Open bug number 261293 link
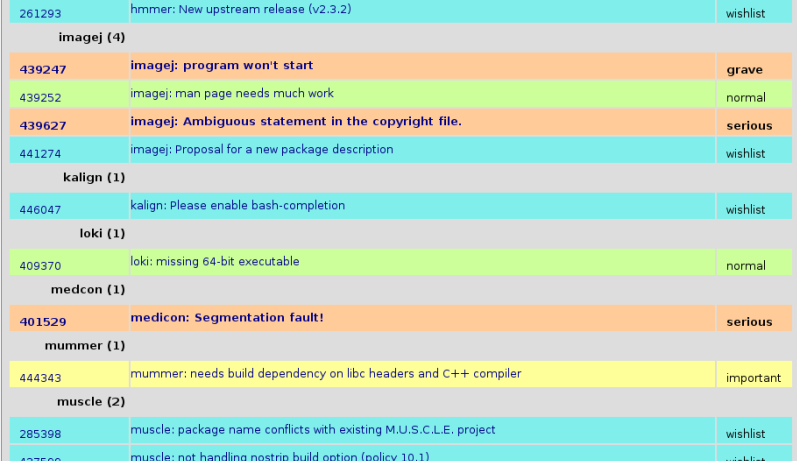This screenshot has height=461, width=797. 40,14
